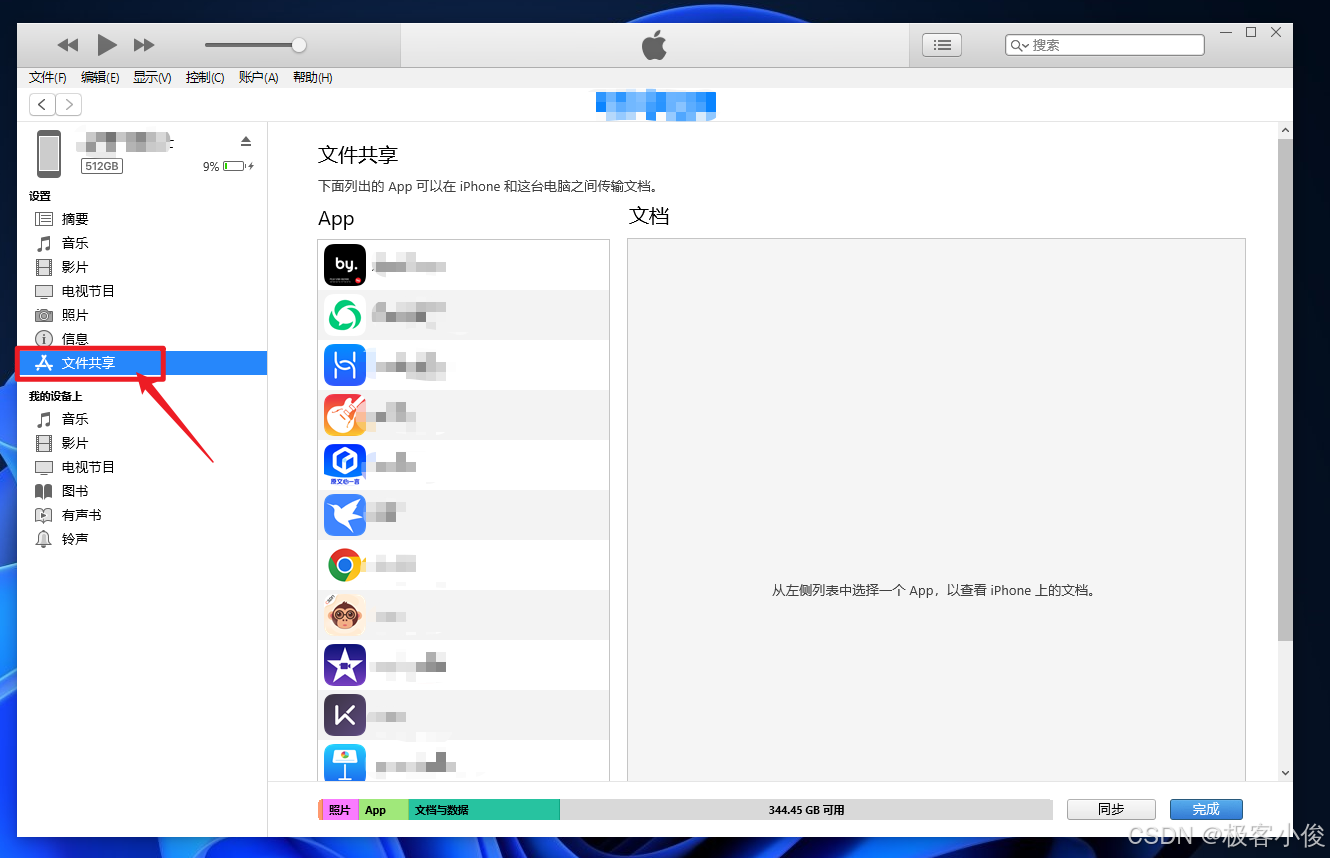Click the iPhone device icon in sidebar
The image size is (1330, 858).
49,154
